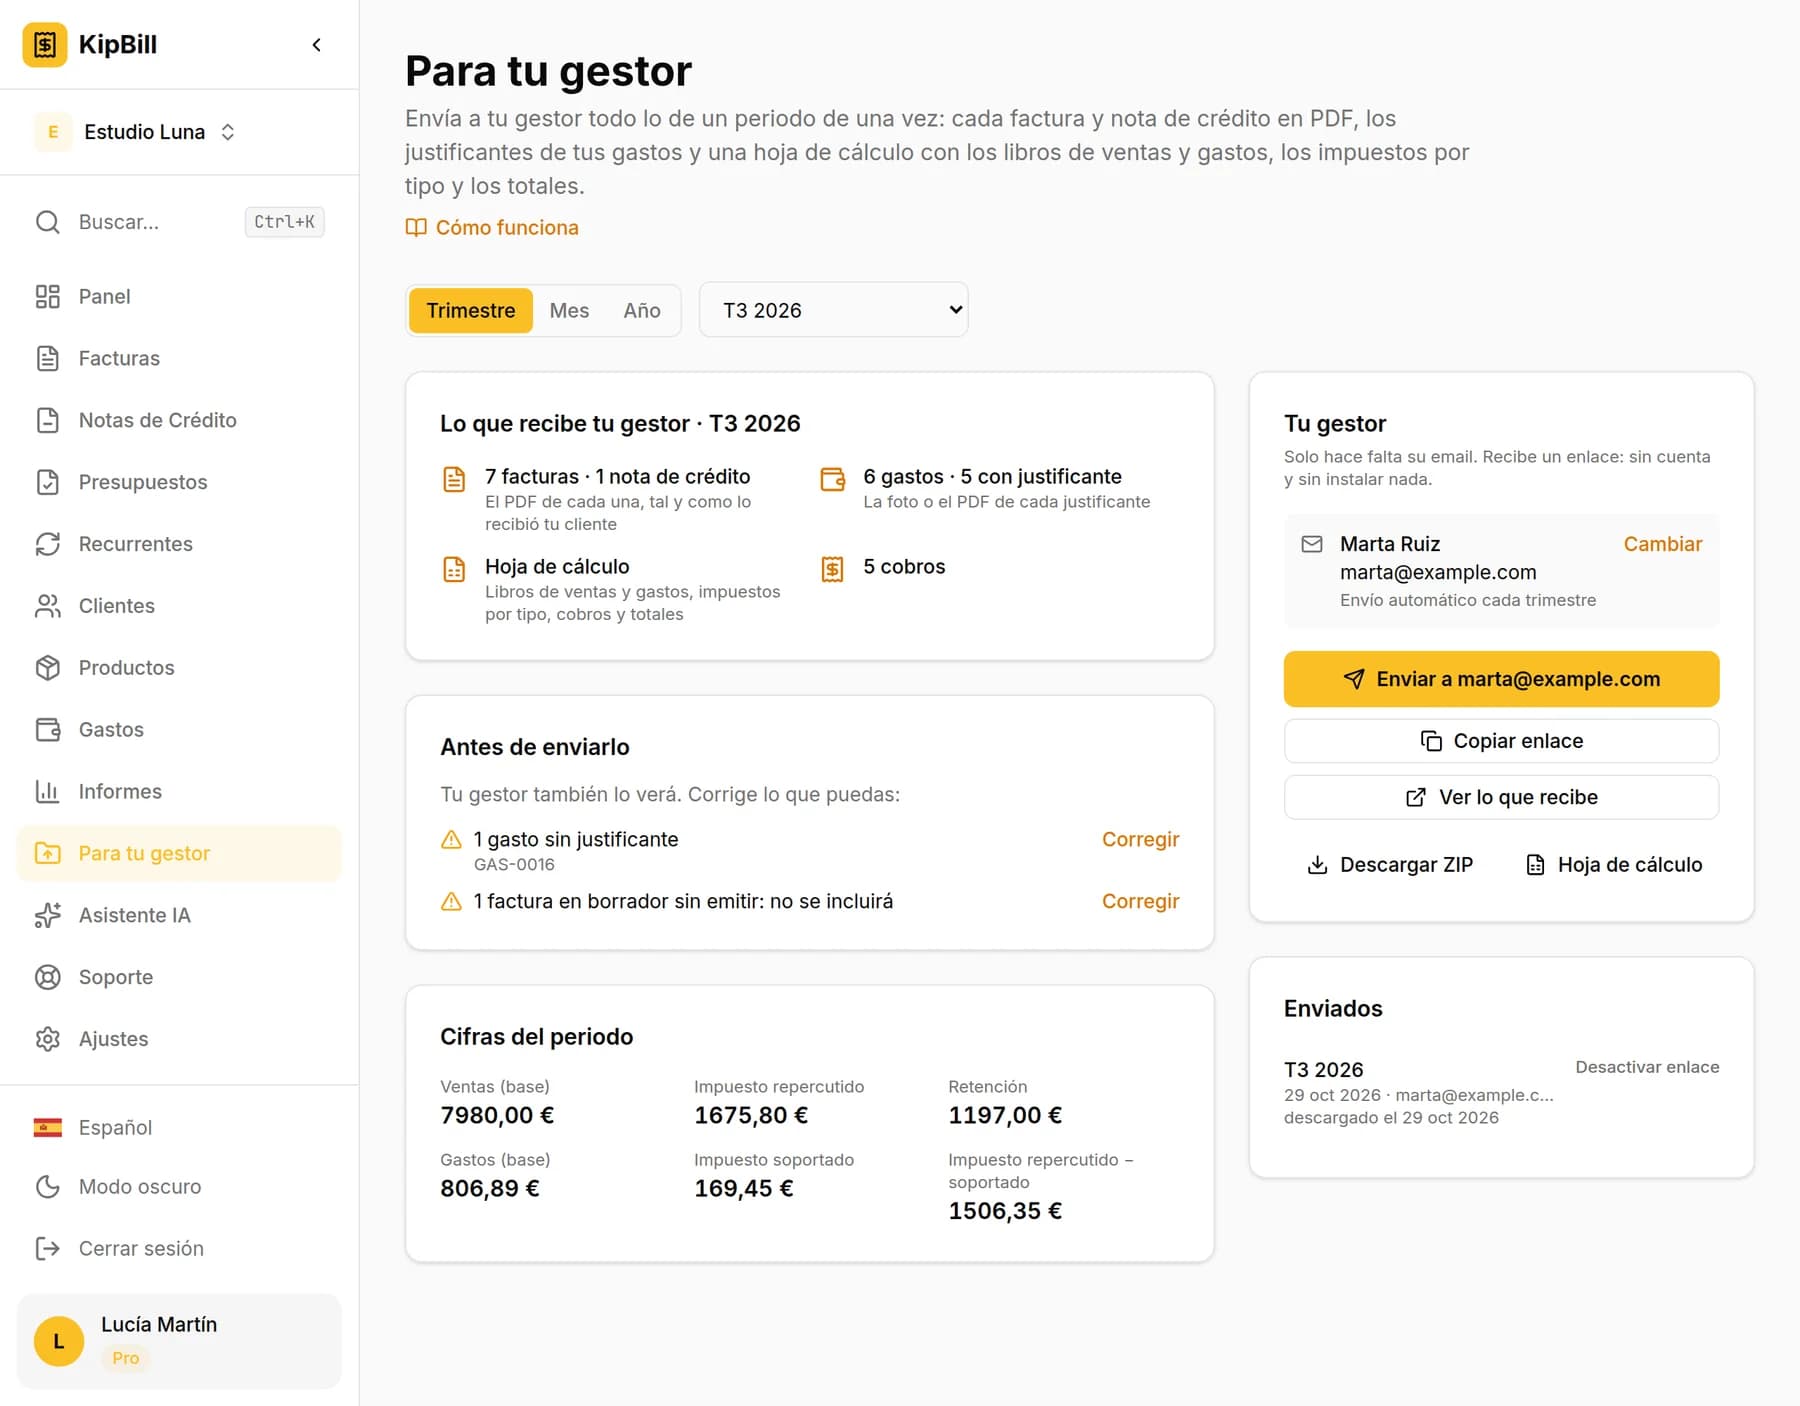Switch to the Mes tab
Image resolution: width=1800 pixels, height=1406 pixels.
[x=569, y=310]
